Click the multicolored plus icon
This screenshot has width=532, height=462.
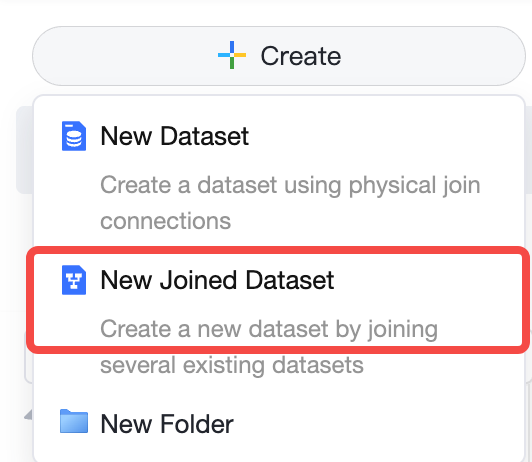tap(232, 55)
